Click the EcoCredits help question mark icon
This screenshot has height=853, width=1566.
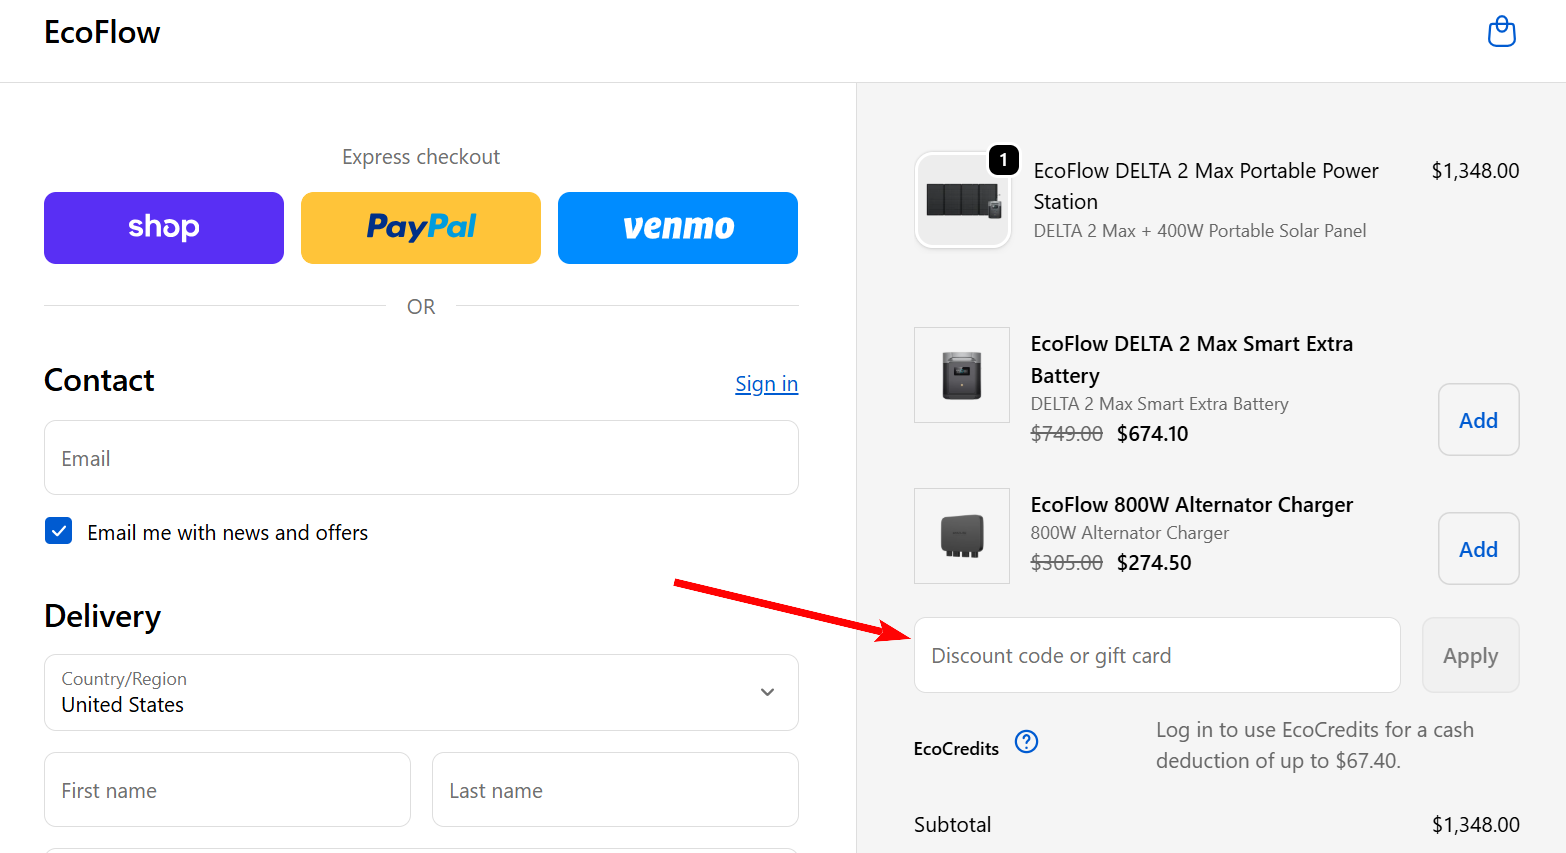point(1026,742)
